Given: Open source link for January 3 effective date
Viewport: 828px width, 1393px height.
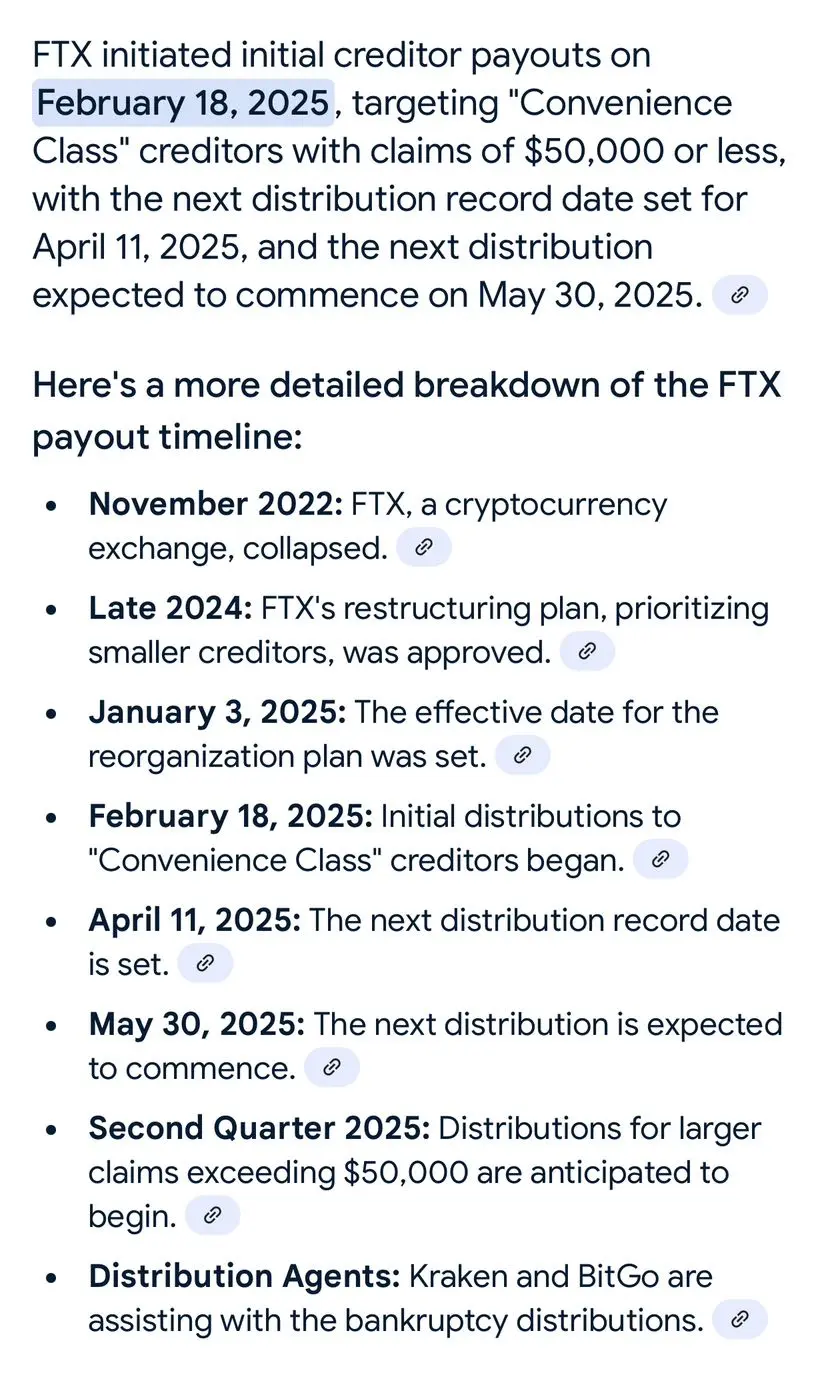Looking at the screenshot, I should tap(522, 756).
